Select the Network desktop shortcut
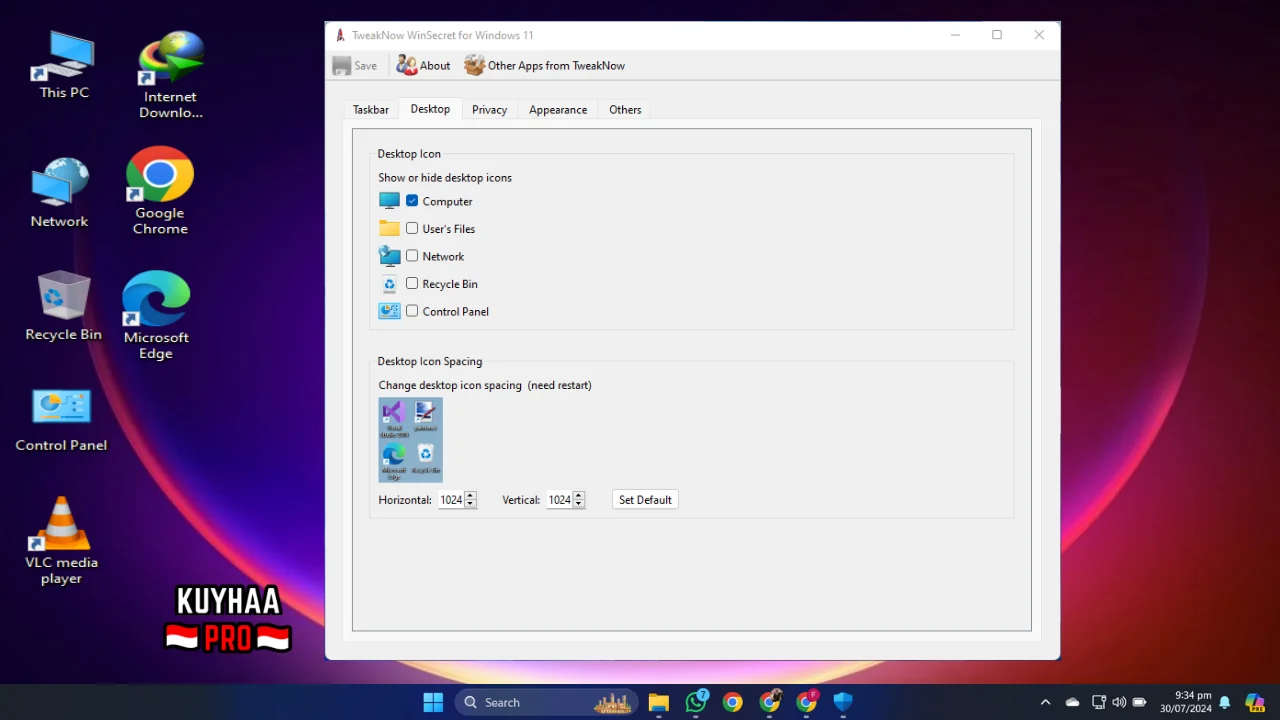The width and height of the screenshot is (1280, 720). (x=60, y=192)
